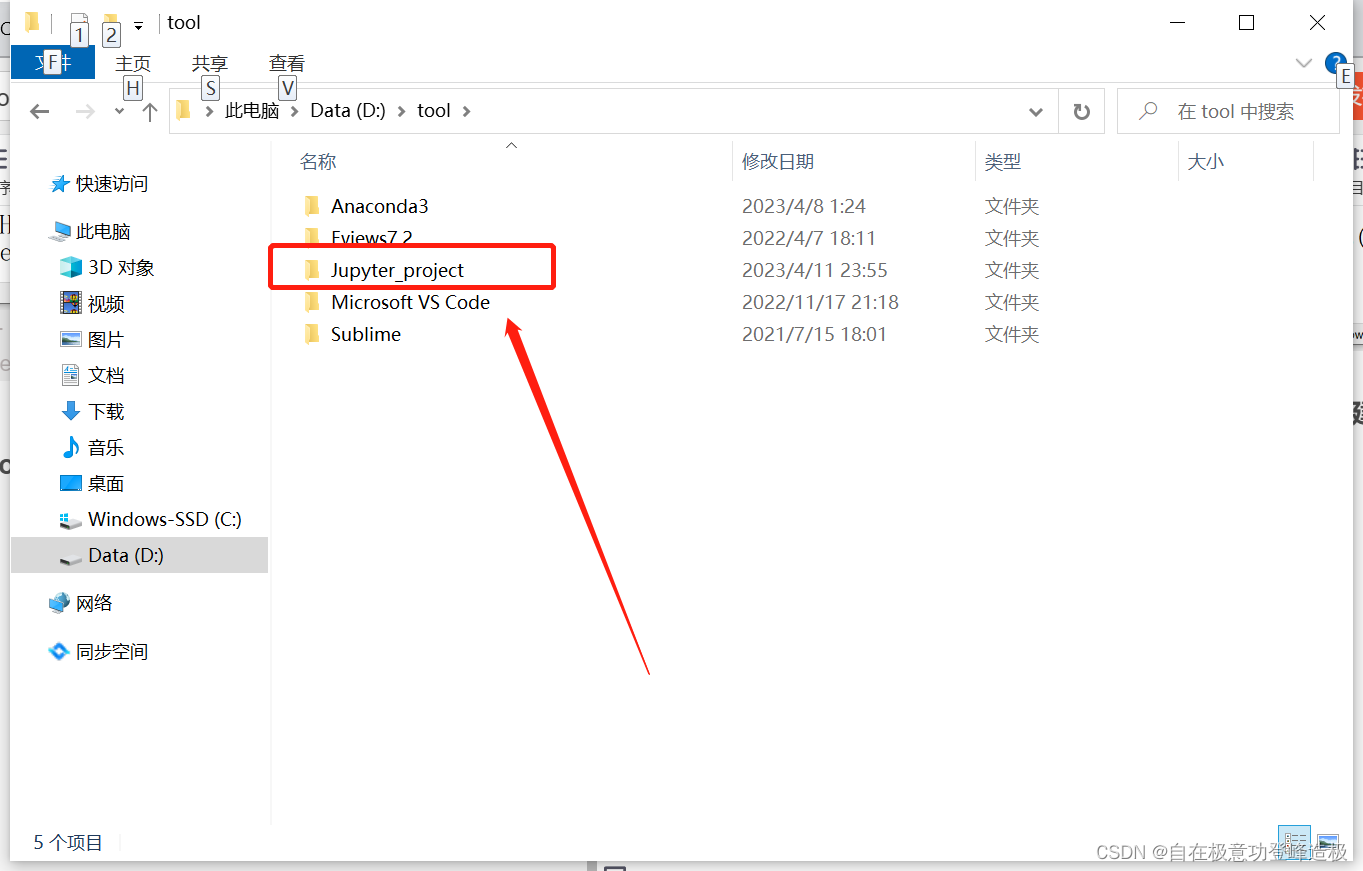Expand the ribbon with the chevron
This screenshot has width=1363, height=871.
click(1304, 63)
